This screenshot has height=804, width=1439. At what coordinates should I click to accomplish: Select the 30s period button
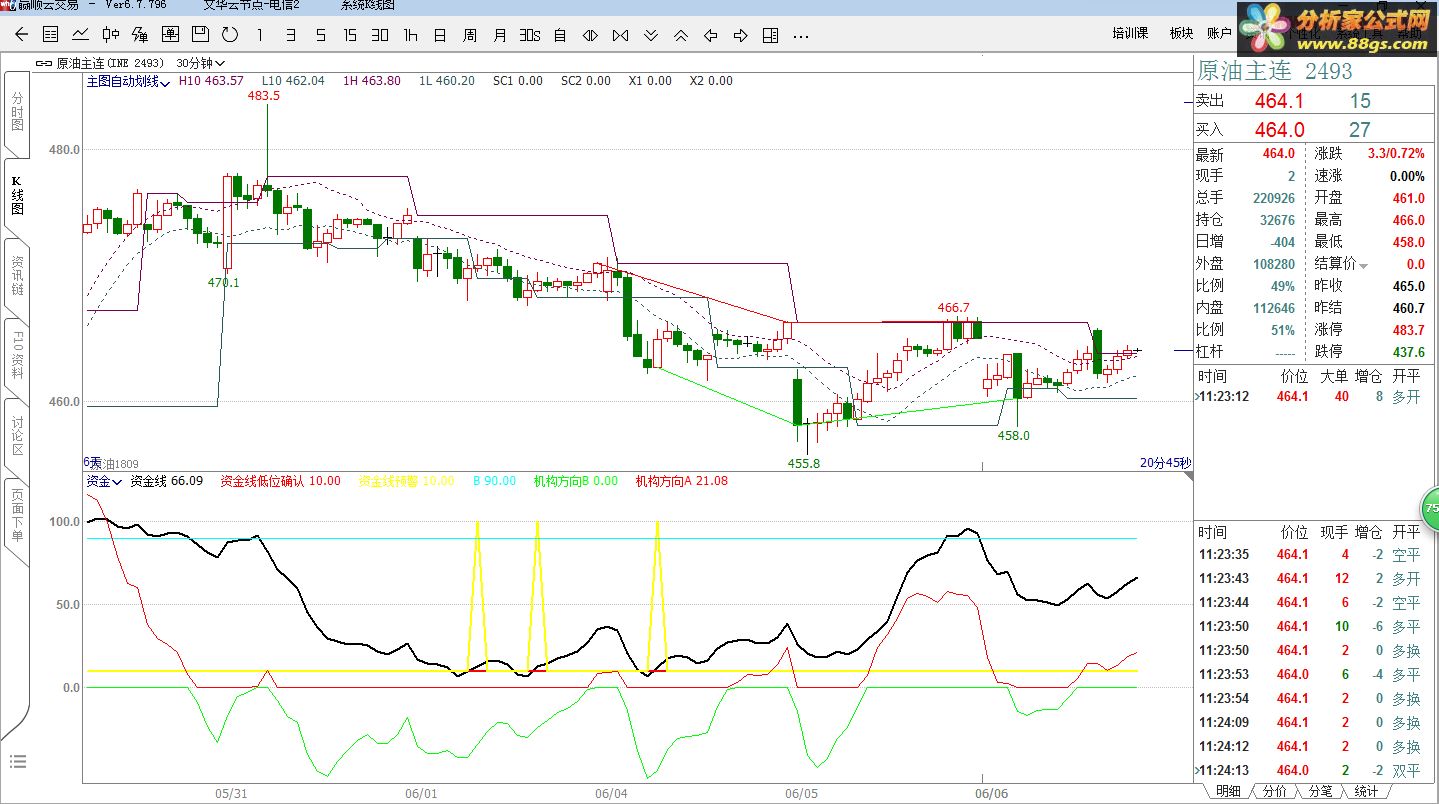pos(530,35)
